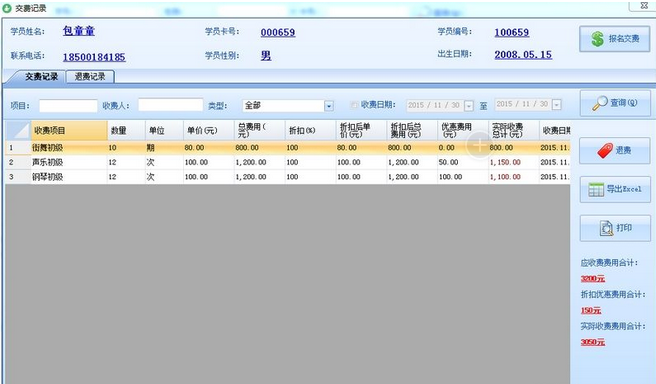Click the green app icon in title bar
Screen dimensions: 656x384
coord(7,8)
